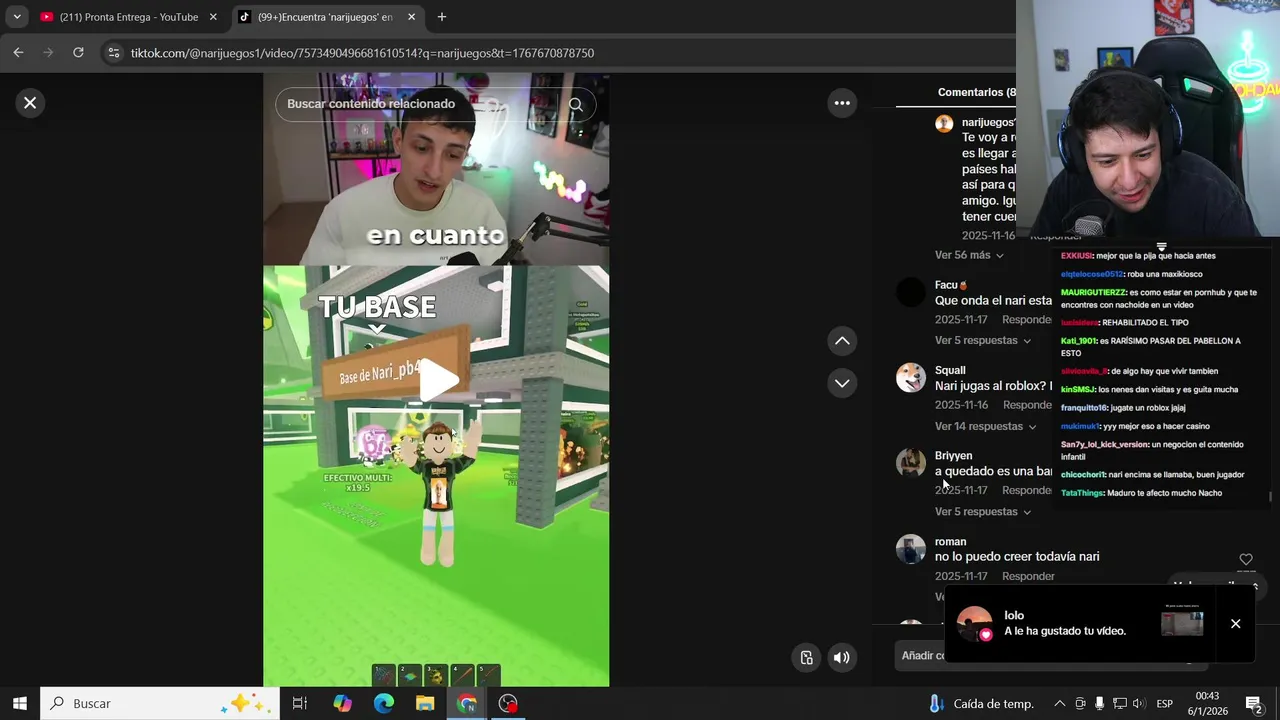Go to next video with down arrow
The height and width of the screenshot is (720, 1280).
(842, 383)
